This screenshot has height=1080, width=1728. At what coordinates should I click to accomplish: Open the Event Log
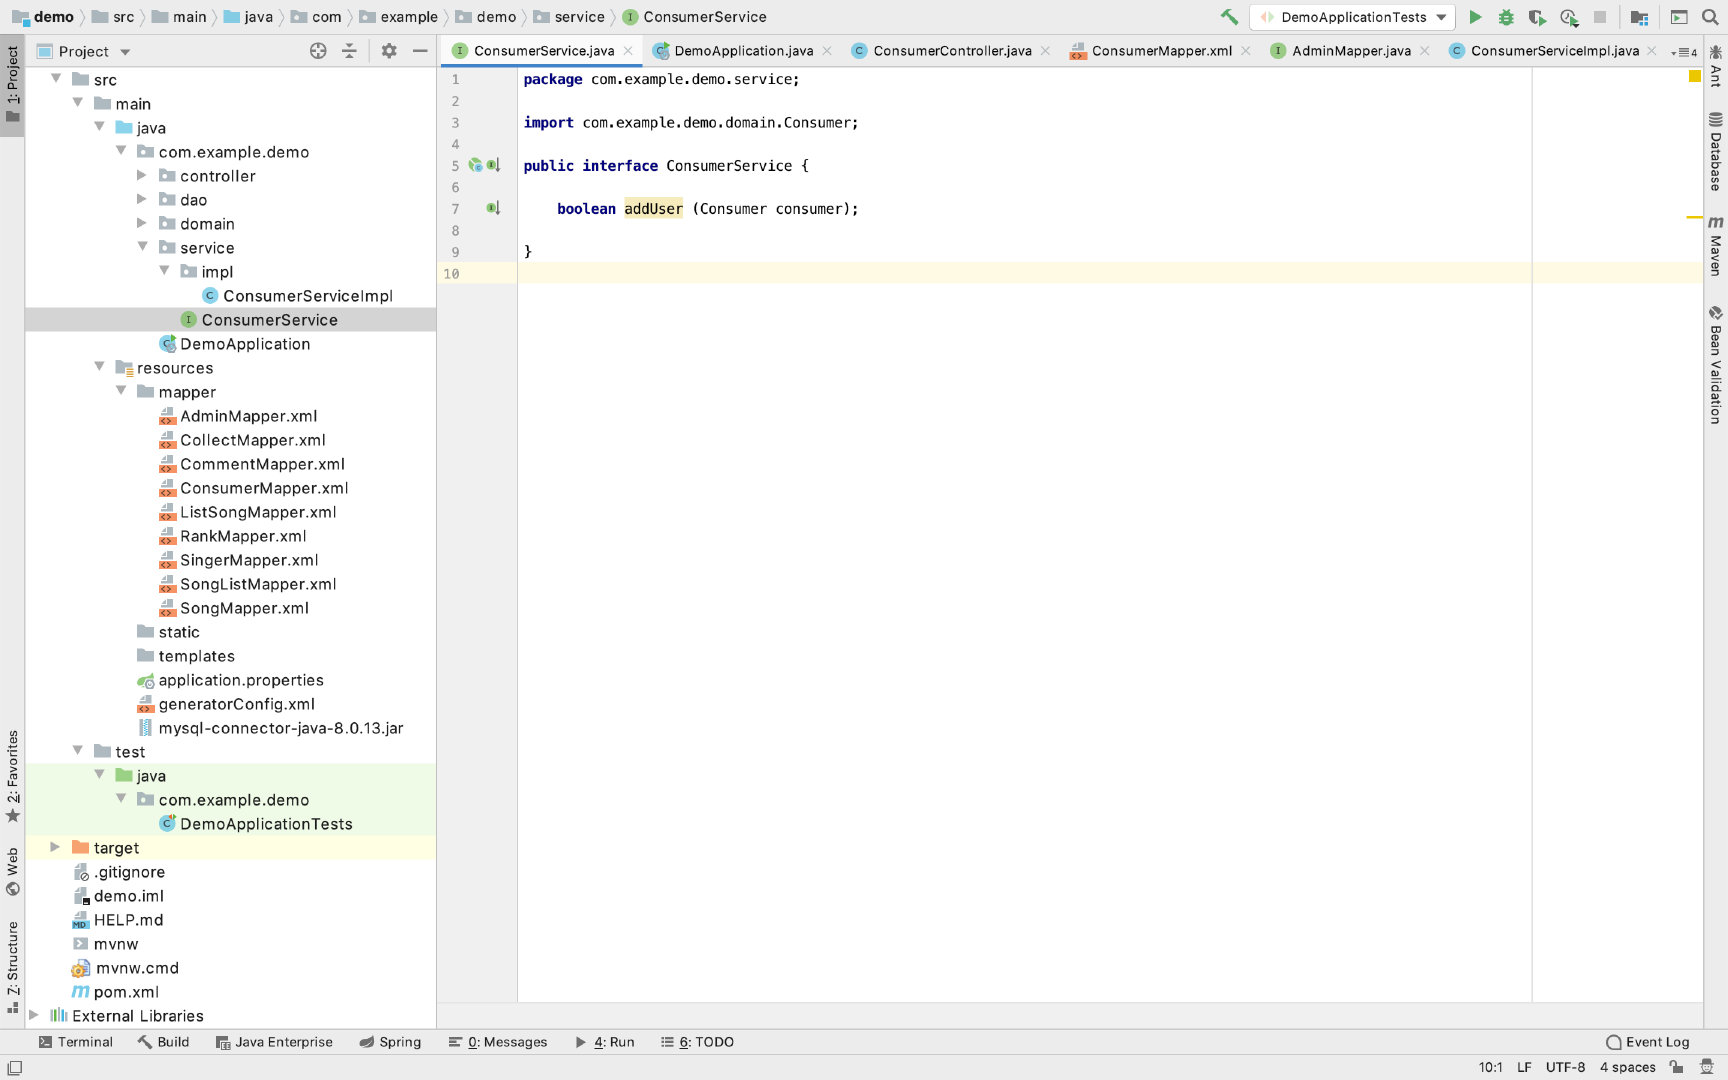point(1648,1042)
